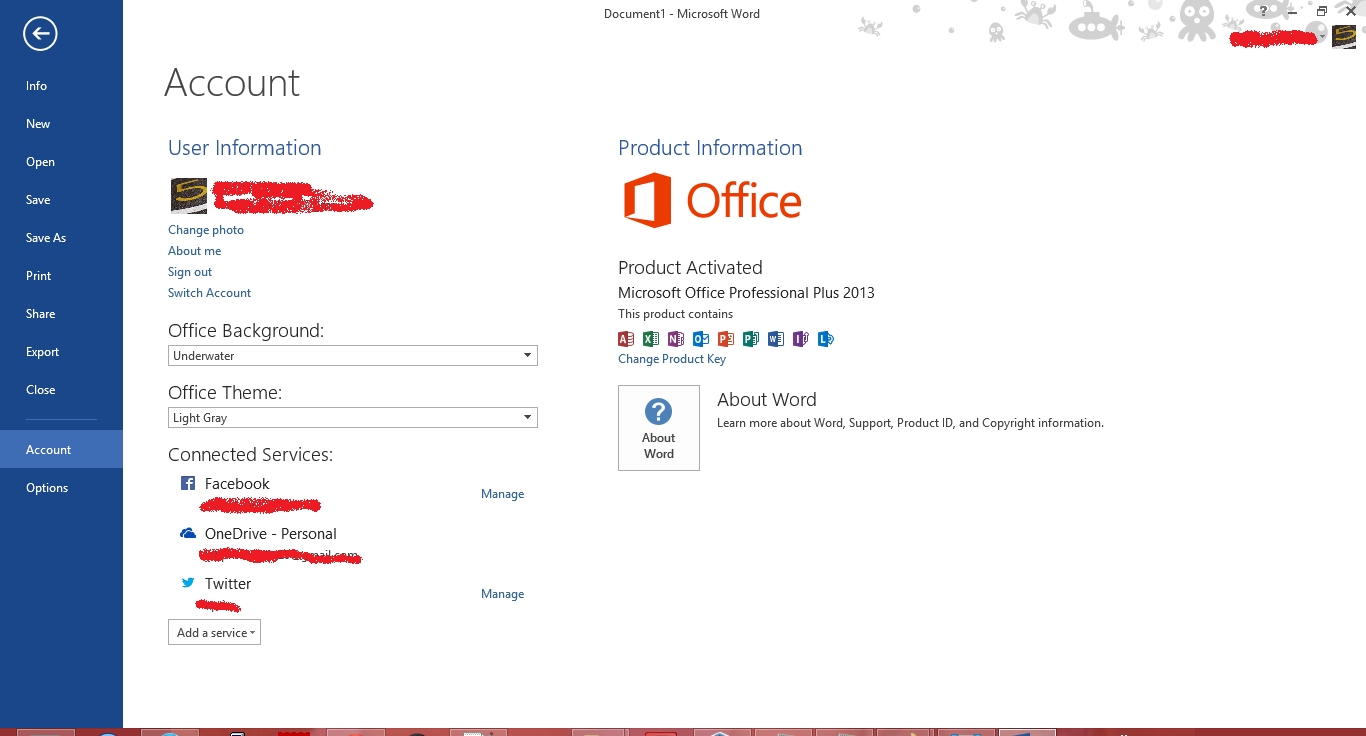Open the Office Background dropdown showing Underwater
Viewport: 1366px width, 736px height.
click(353, 355)
